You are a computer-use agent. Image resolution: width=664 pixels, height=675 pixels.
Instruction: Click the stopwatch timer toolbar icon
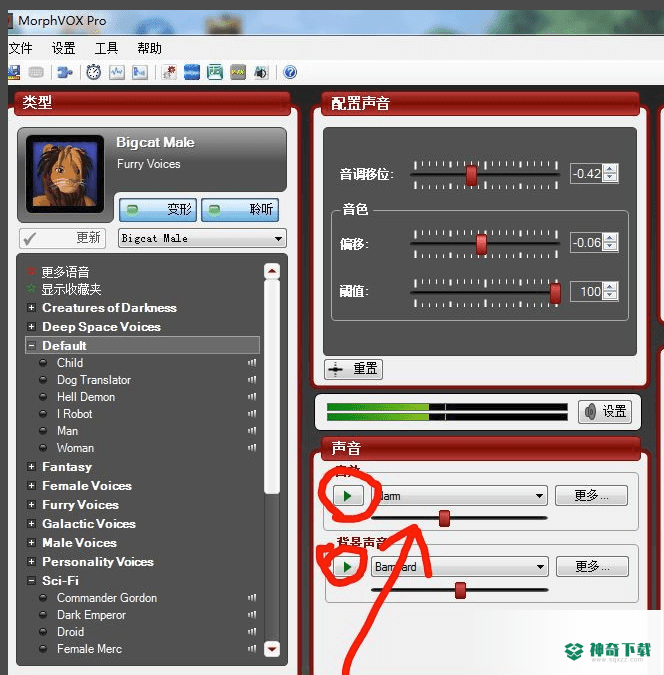pyautogui.click(x=93, y=72)
